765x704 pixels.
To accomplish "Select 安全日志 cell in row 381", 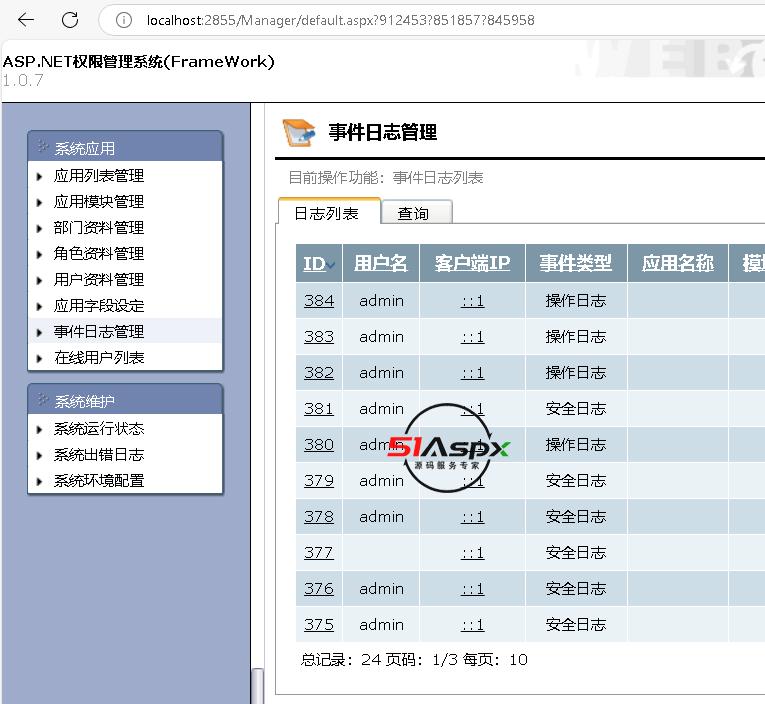I will (x=576, y=408).
